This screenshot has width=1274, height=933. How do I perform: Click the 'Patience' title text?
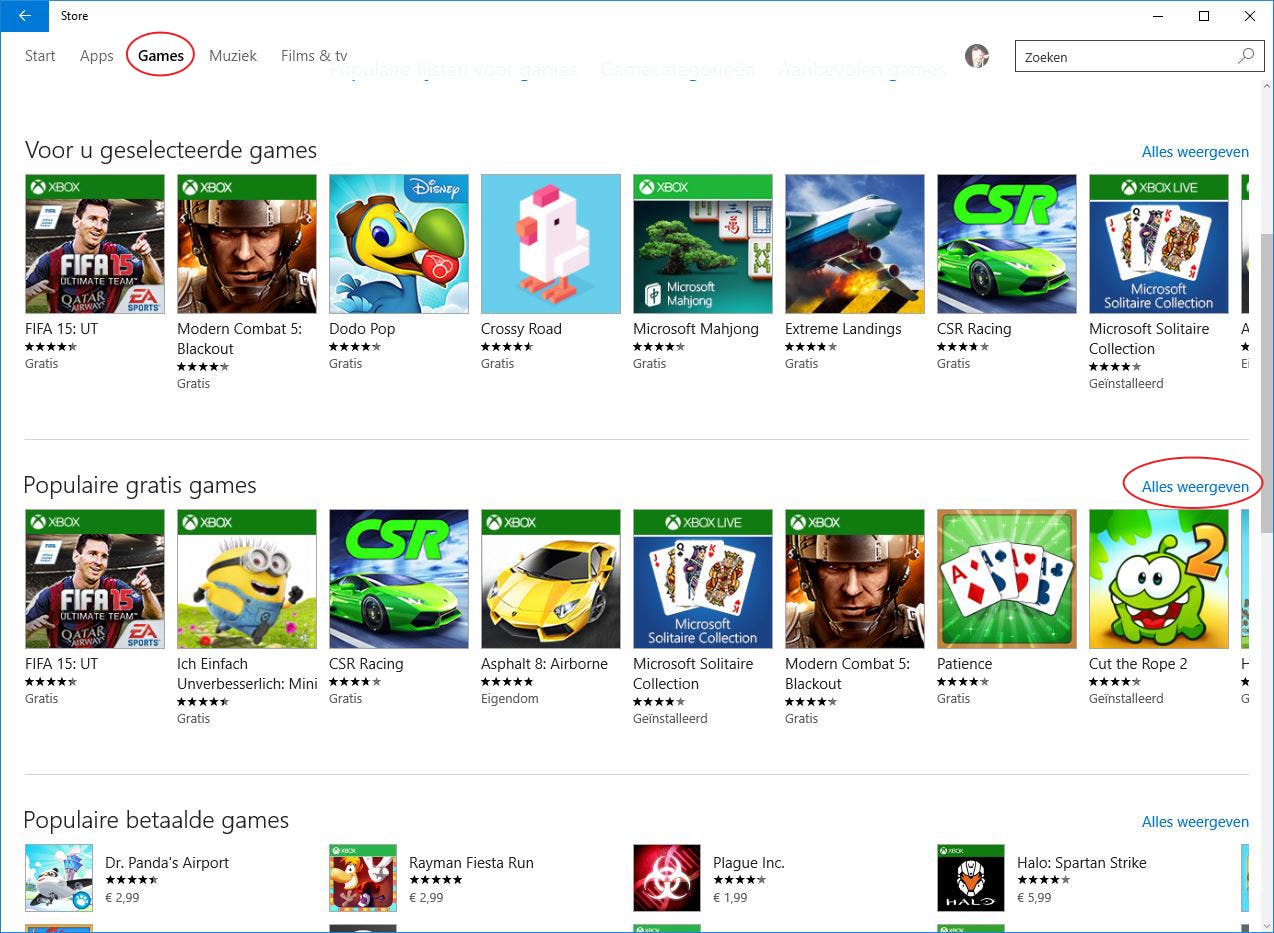pos(965,664)
